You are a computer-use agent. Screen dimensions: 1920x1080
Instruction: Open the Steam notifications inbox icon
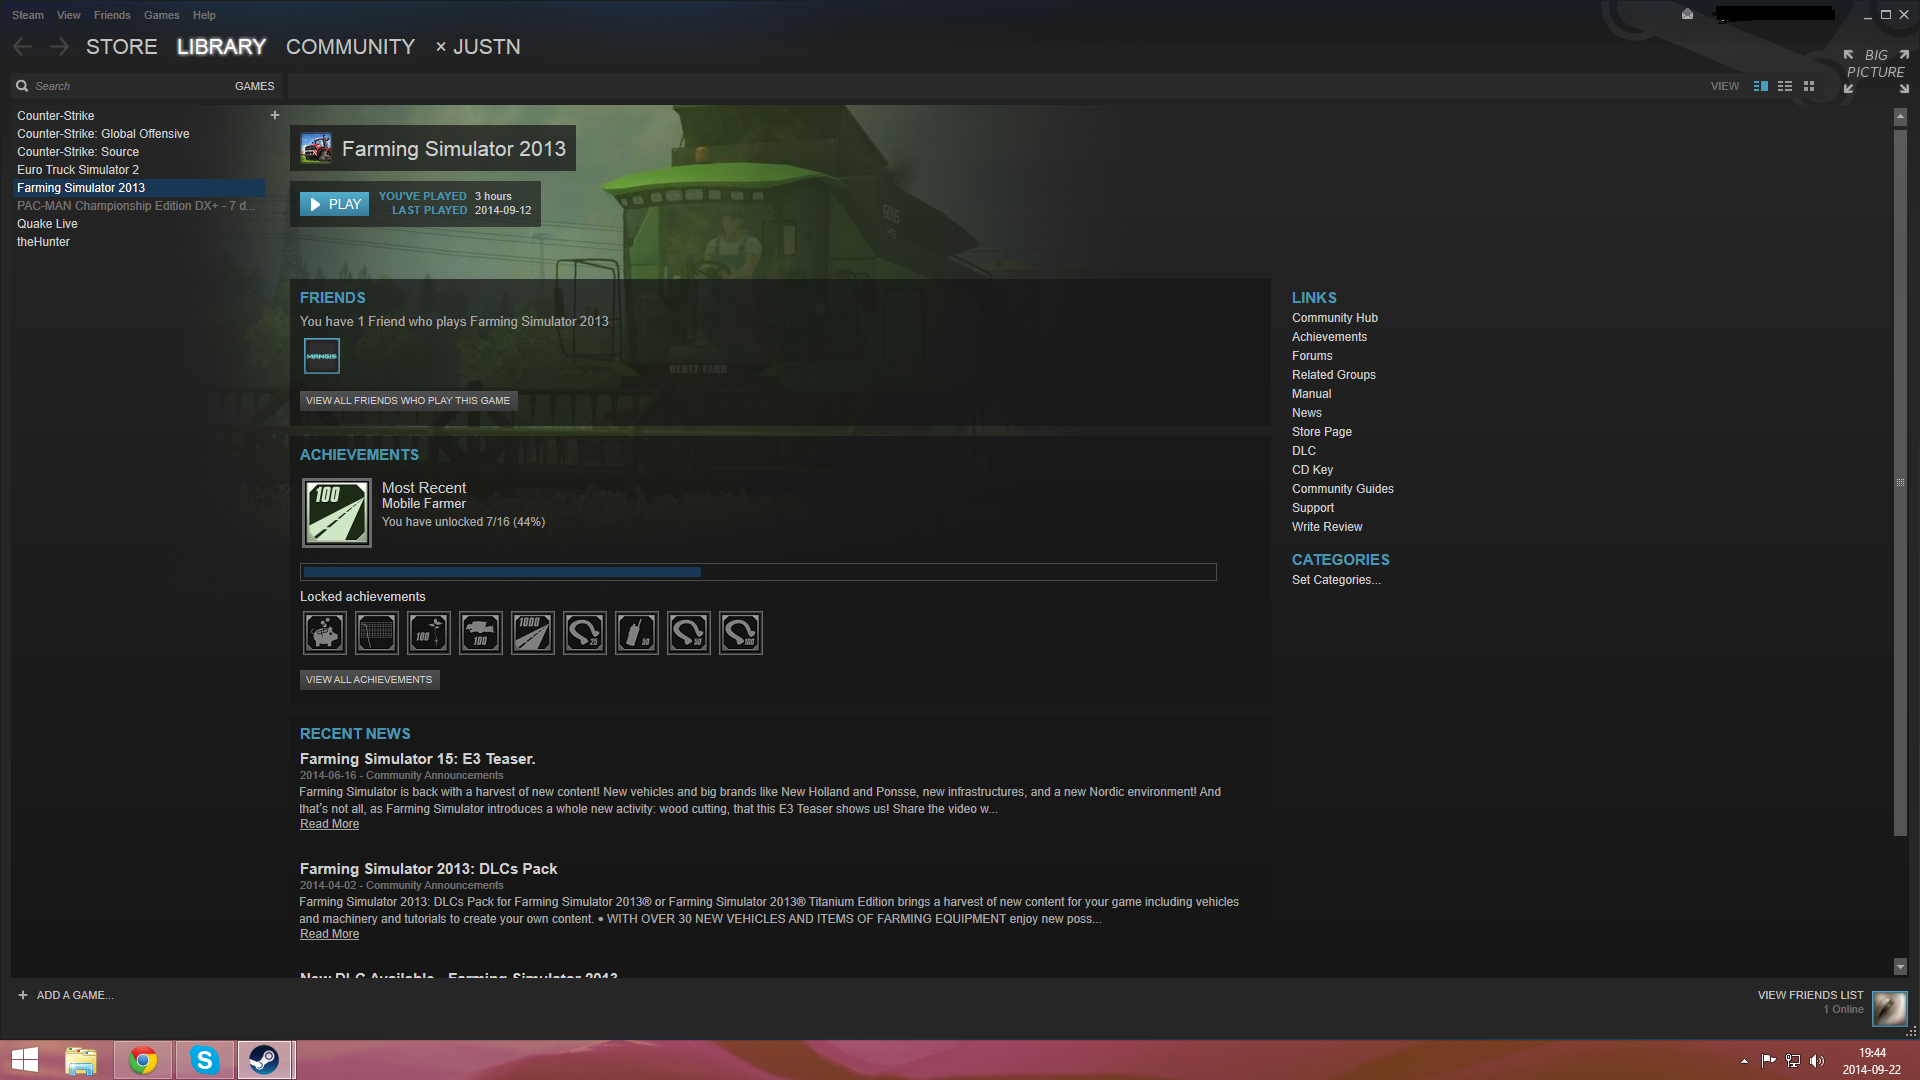coord(1687,14)
